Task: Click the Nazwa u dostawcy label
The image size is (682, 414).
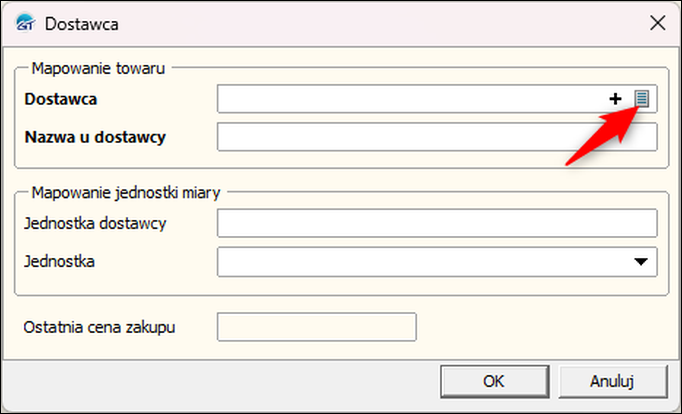Action: click(94, 137)
